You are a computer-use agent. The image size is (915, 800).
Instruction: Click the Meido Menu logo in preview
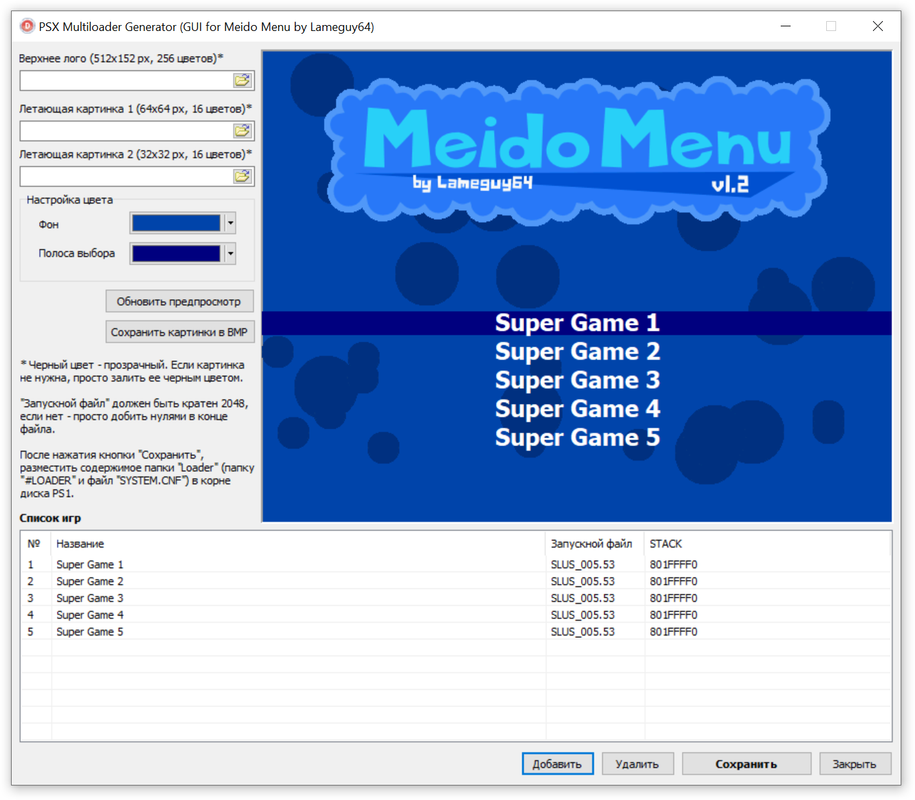point(577,151)
